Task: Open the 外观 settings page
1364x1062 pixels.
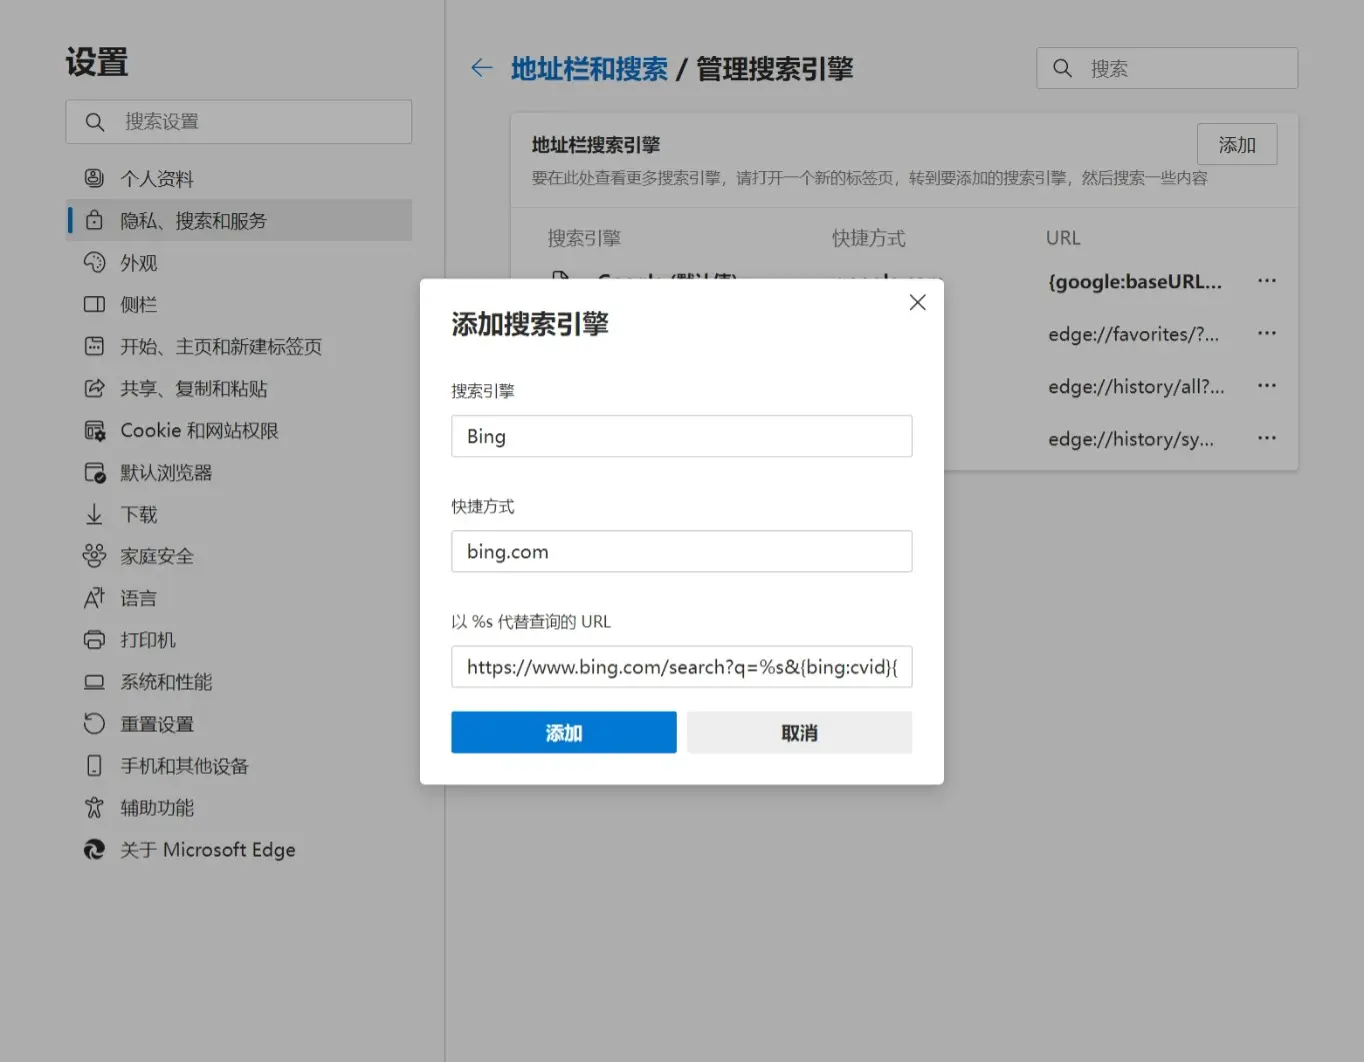Action: click(239, 262)
